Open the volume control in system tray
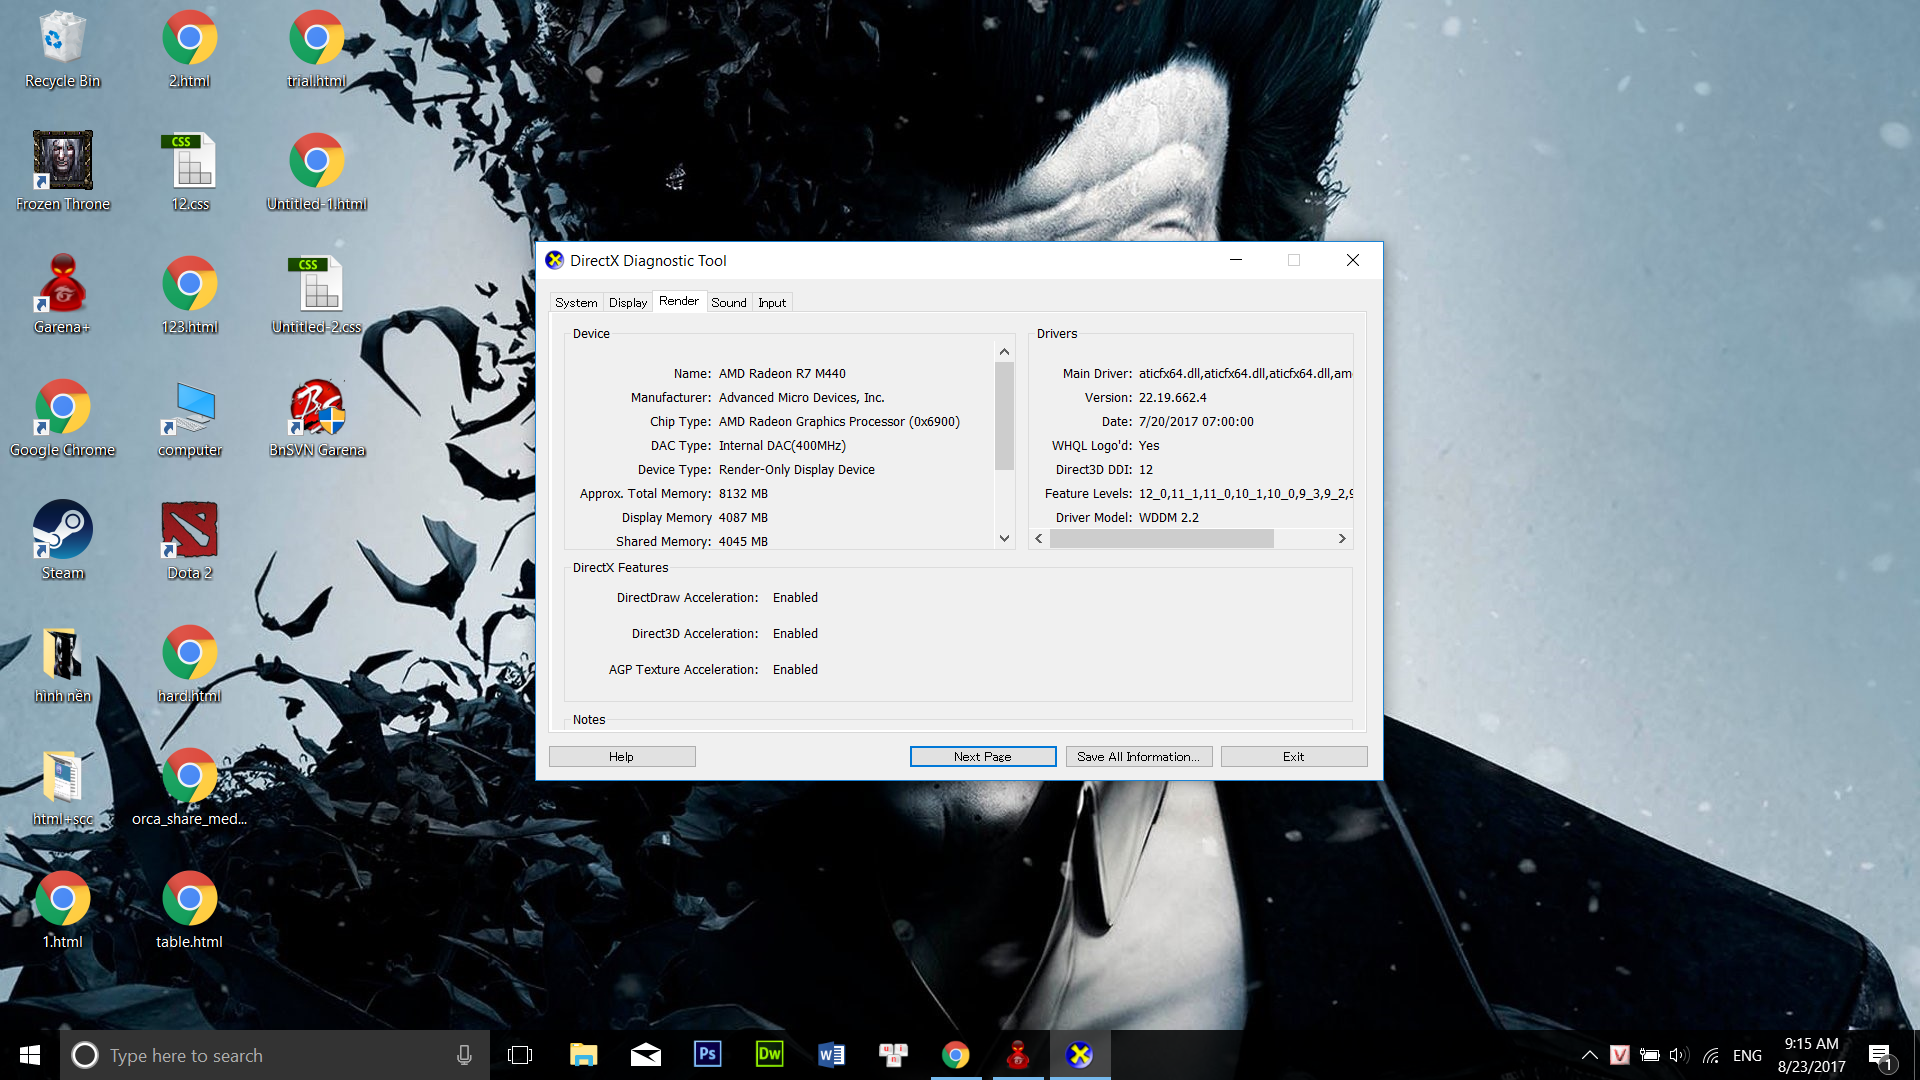 [1679, 1055]
